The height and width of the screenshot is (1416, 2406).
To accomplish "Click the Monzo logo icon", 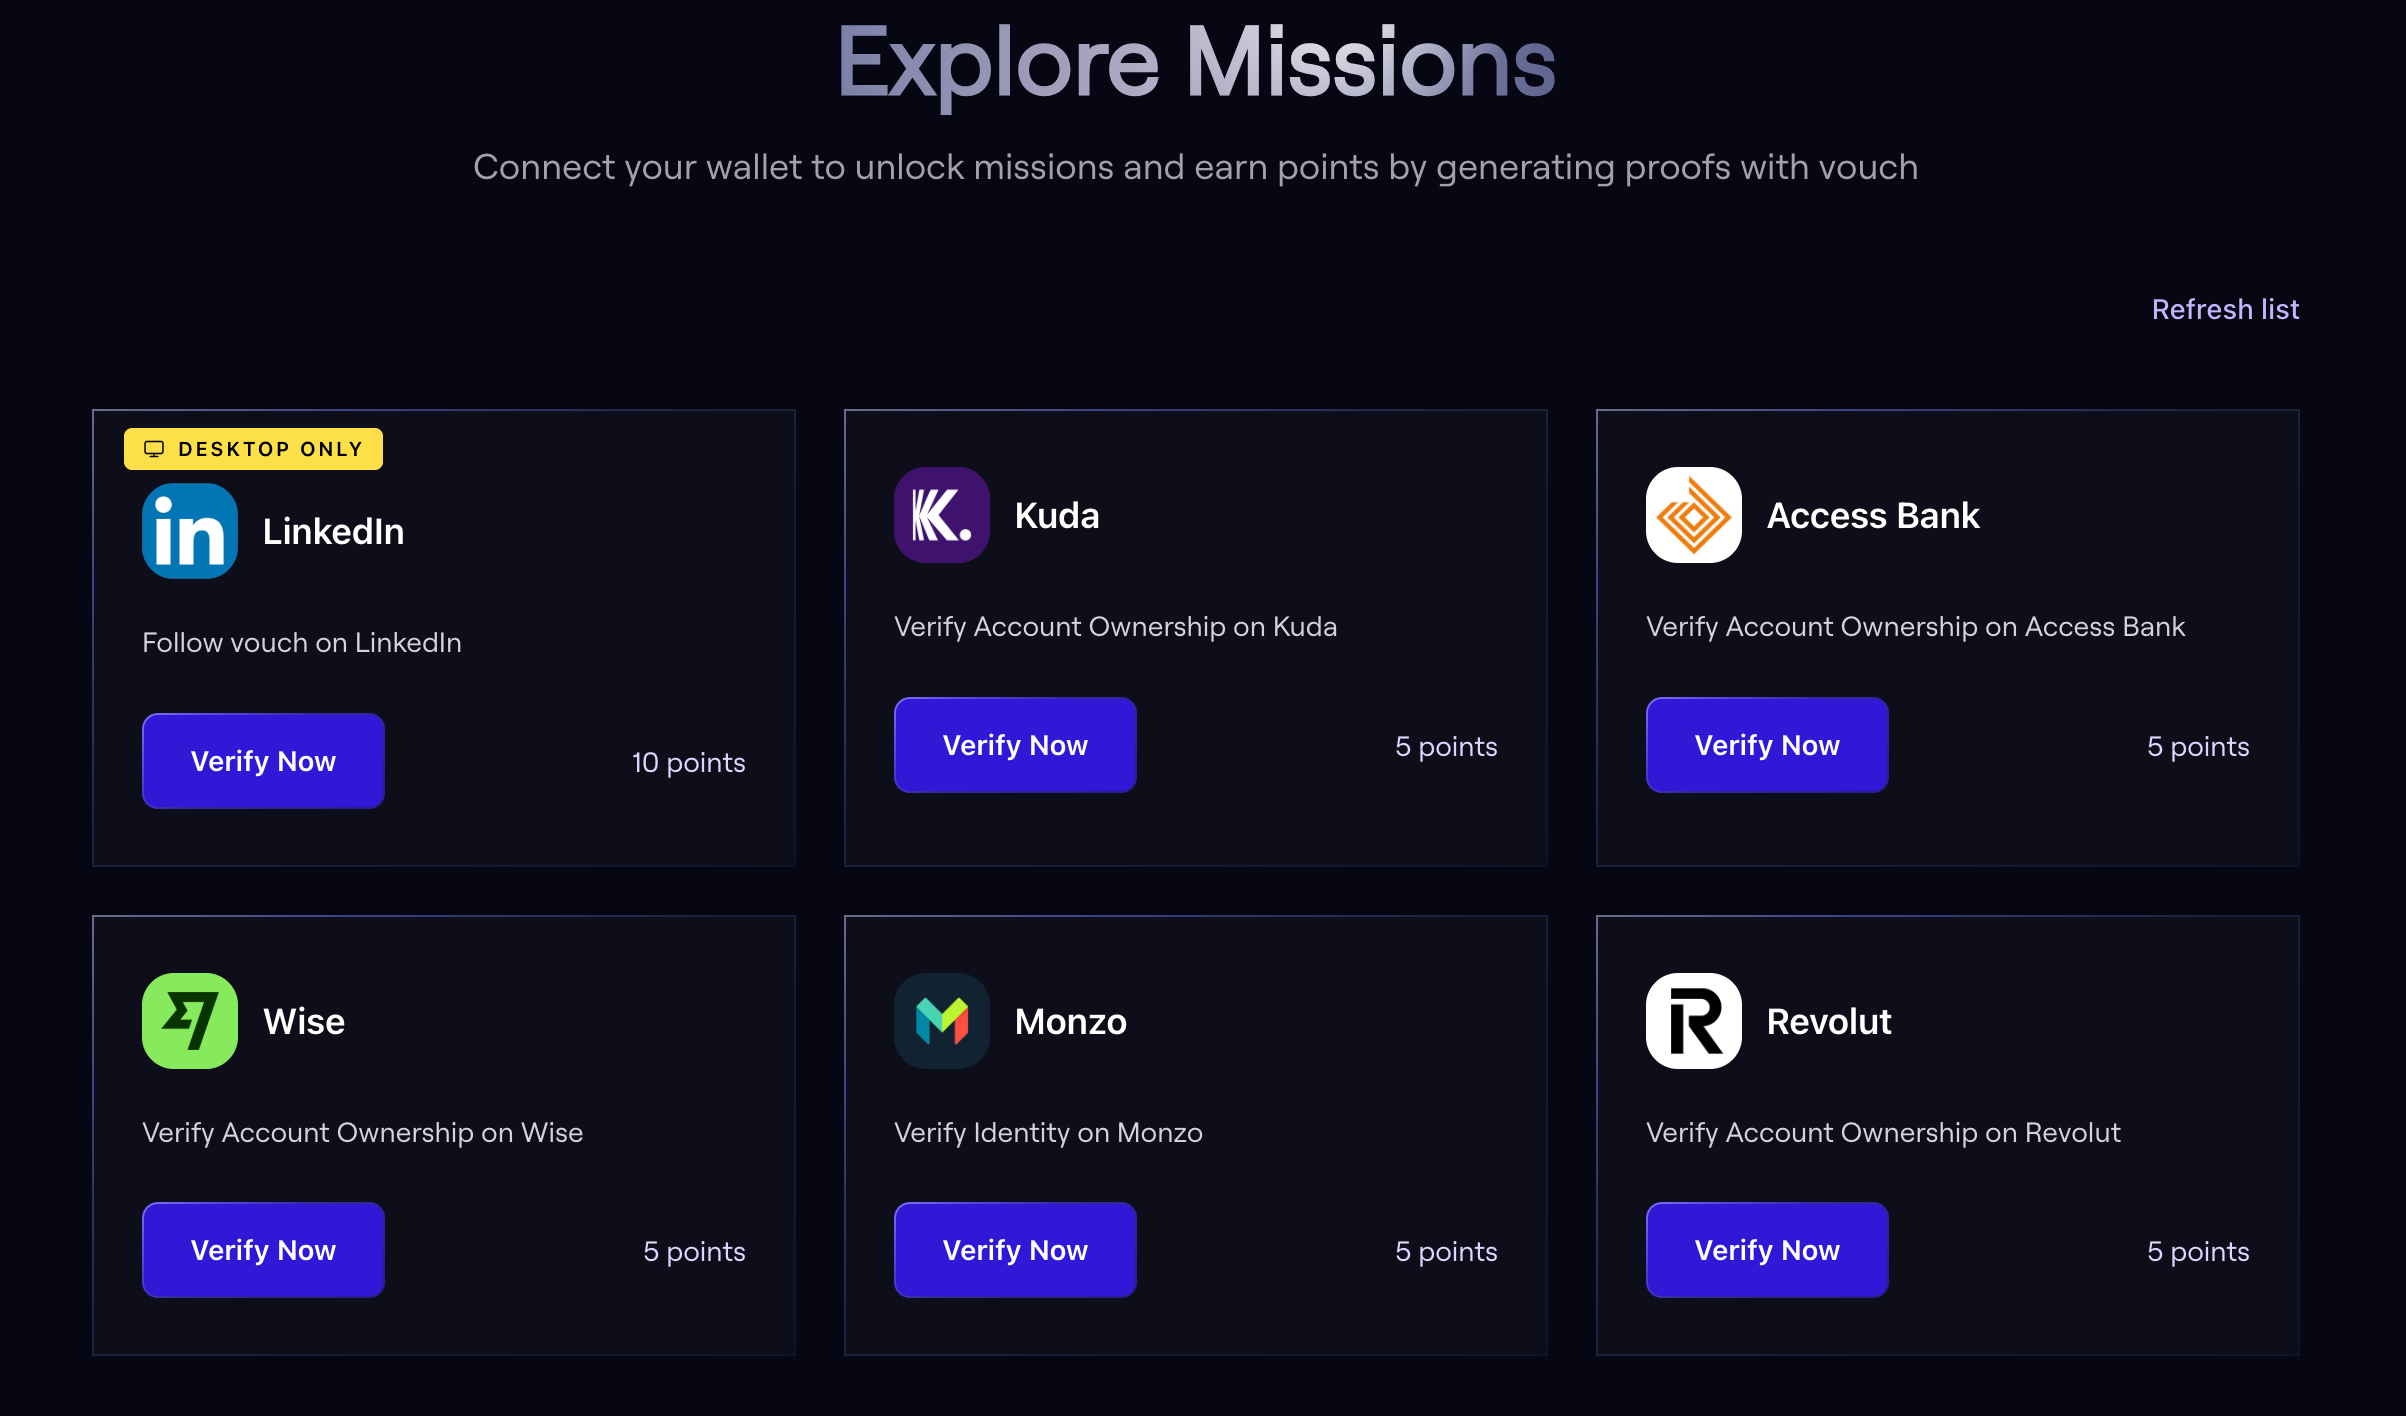I will tap(941, 1021).
